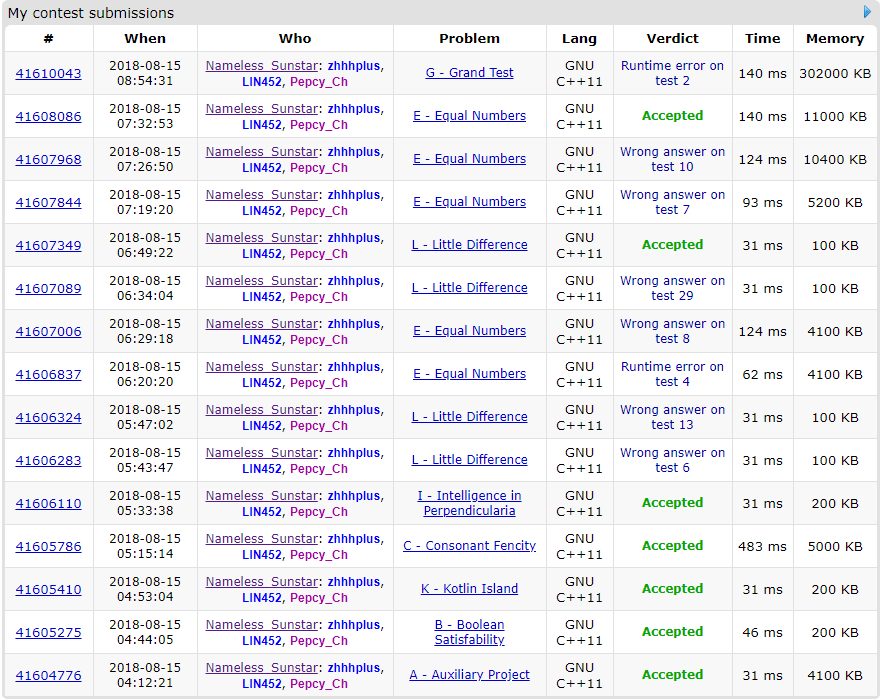This screenshot has width=880, height=700.
Task: Open LIN452 profile in the last row
Action: 262,684
